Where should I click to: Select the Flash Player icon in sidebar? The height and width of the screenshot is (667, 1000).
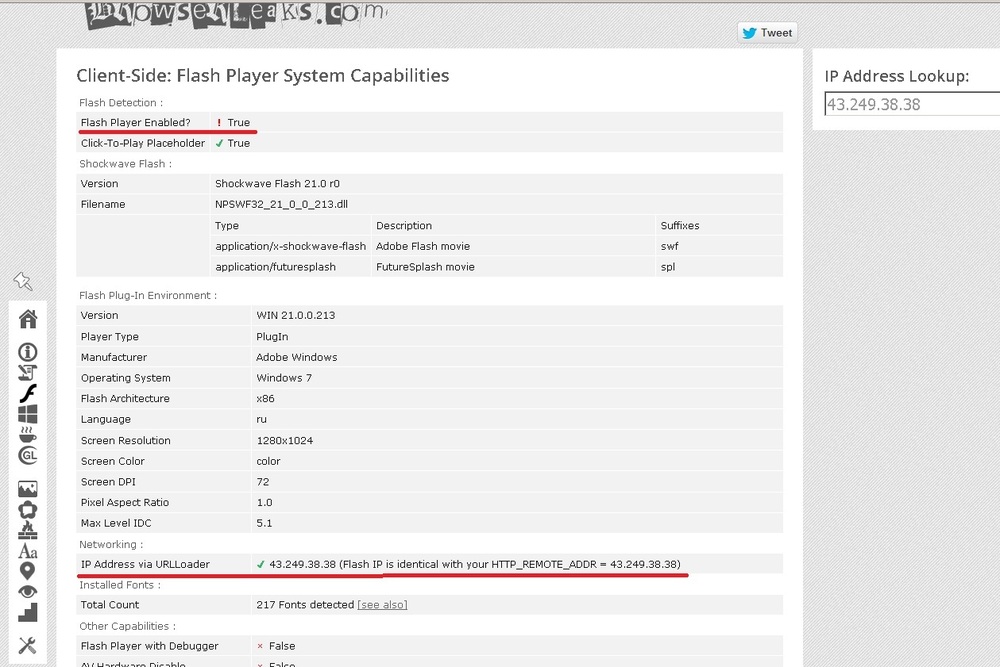(x=27, y=393)
